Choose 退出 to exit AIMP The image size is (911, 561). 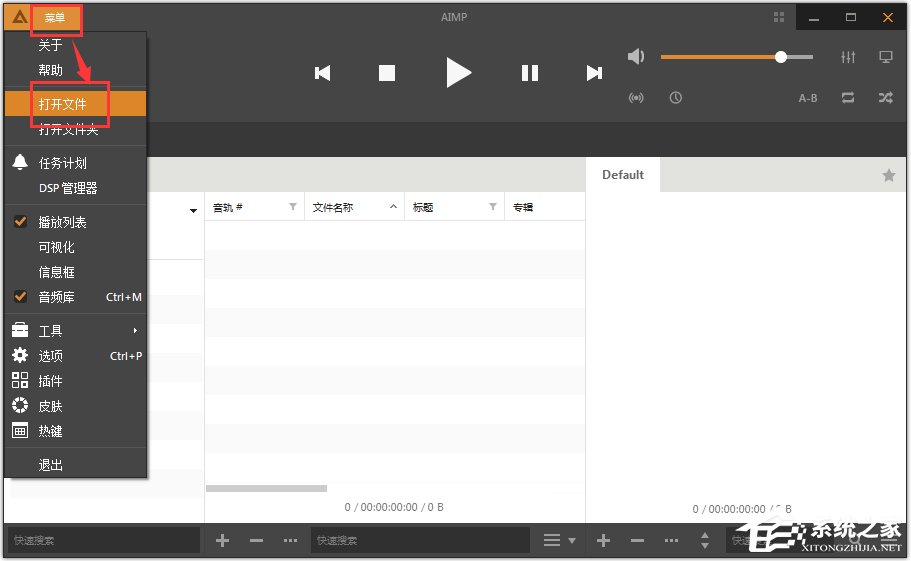(x=51, y=465)
